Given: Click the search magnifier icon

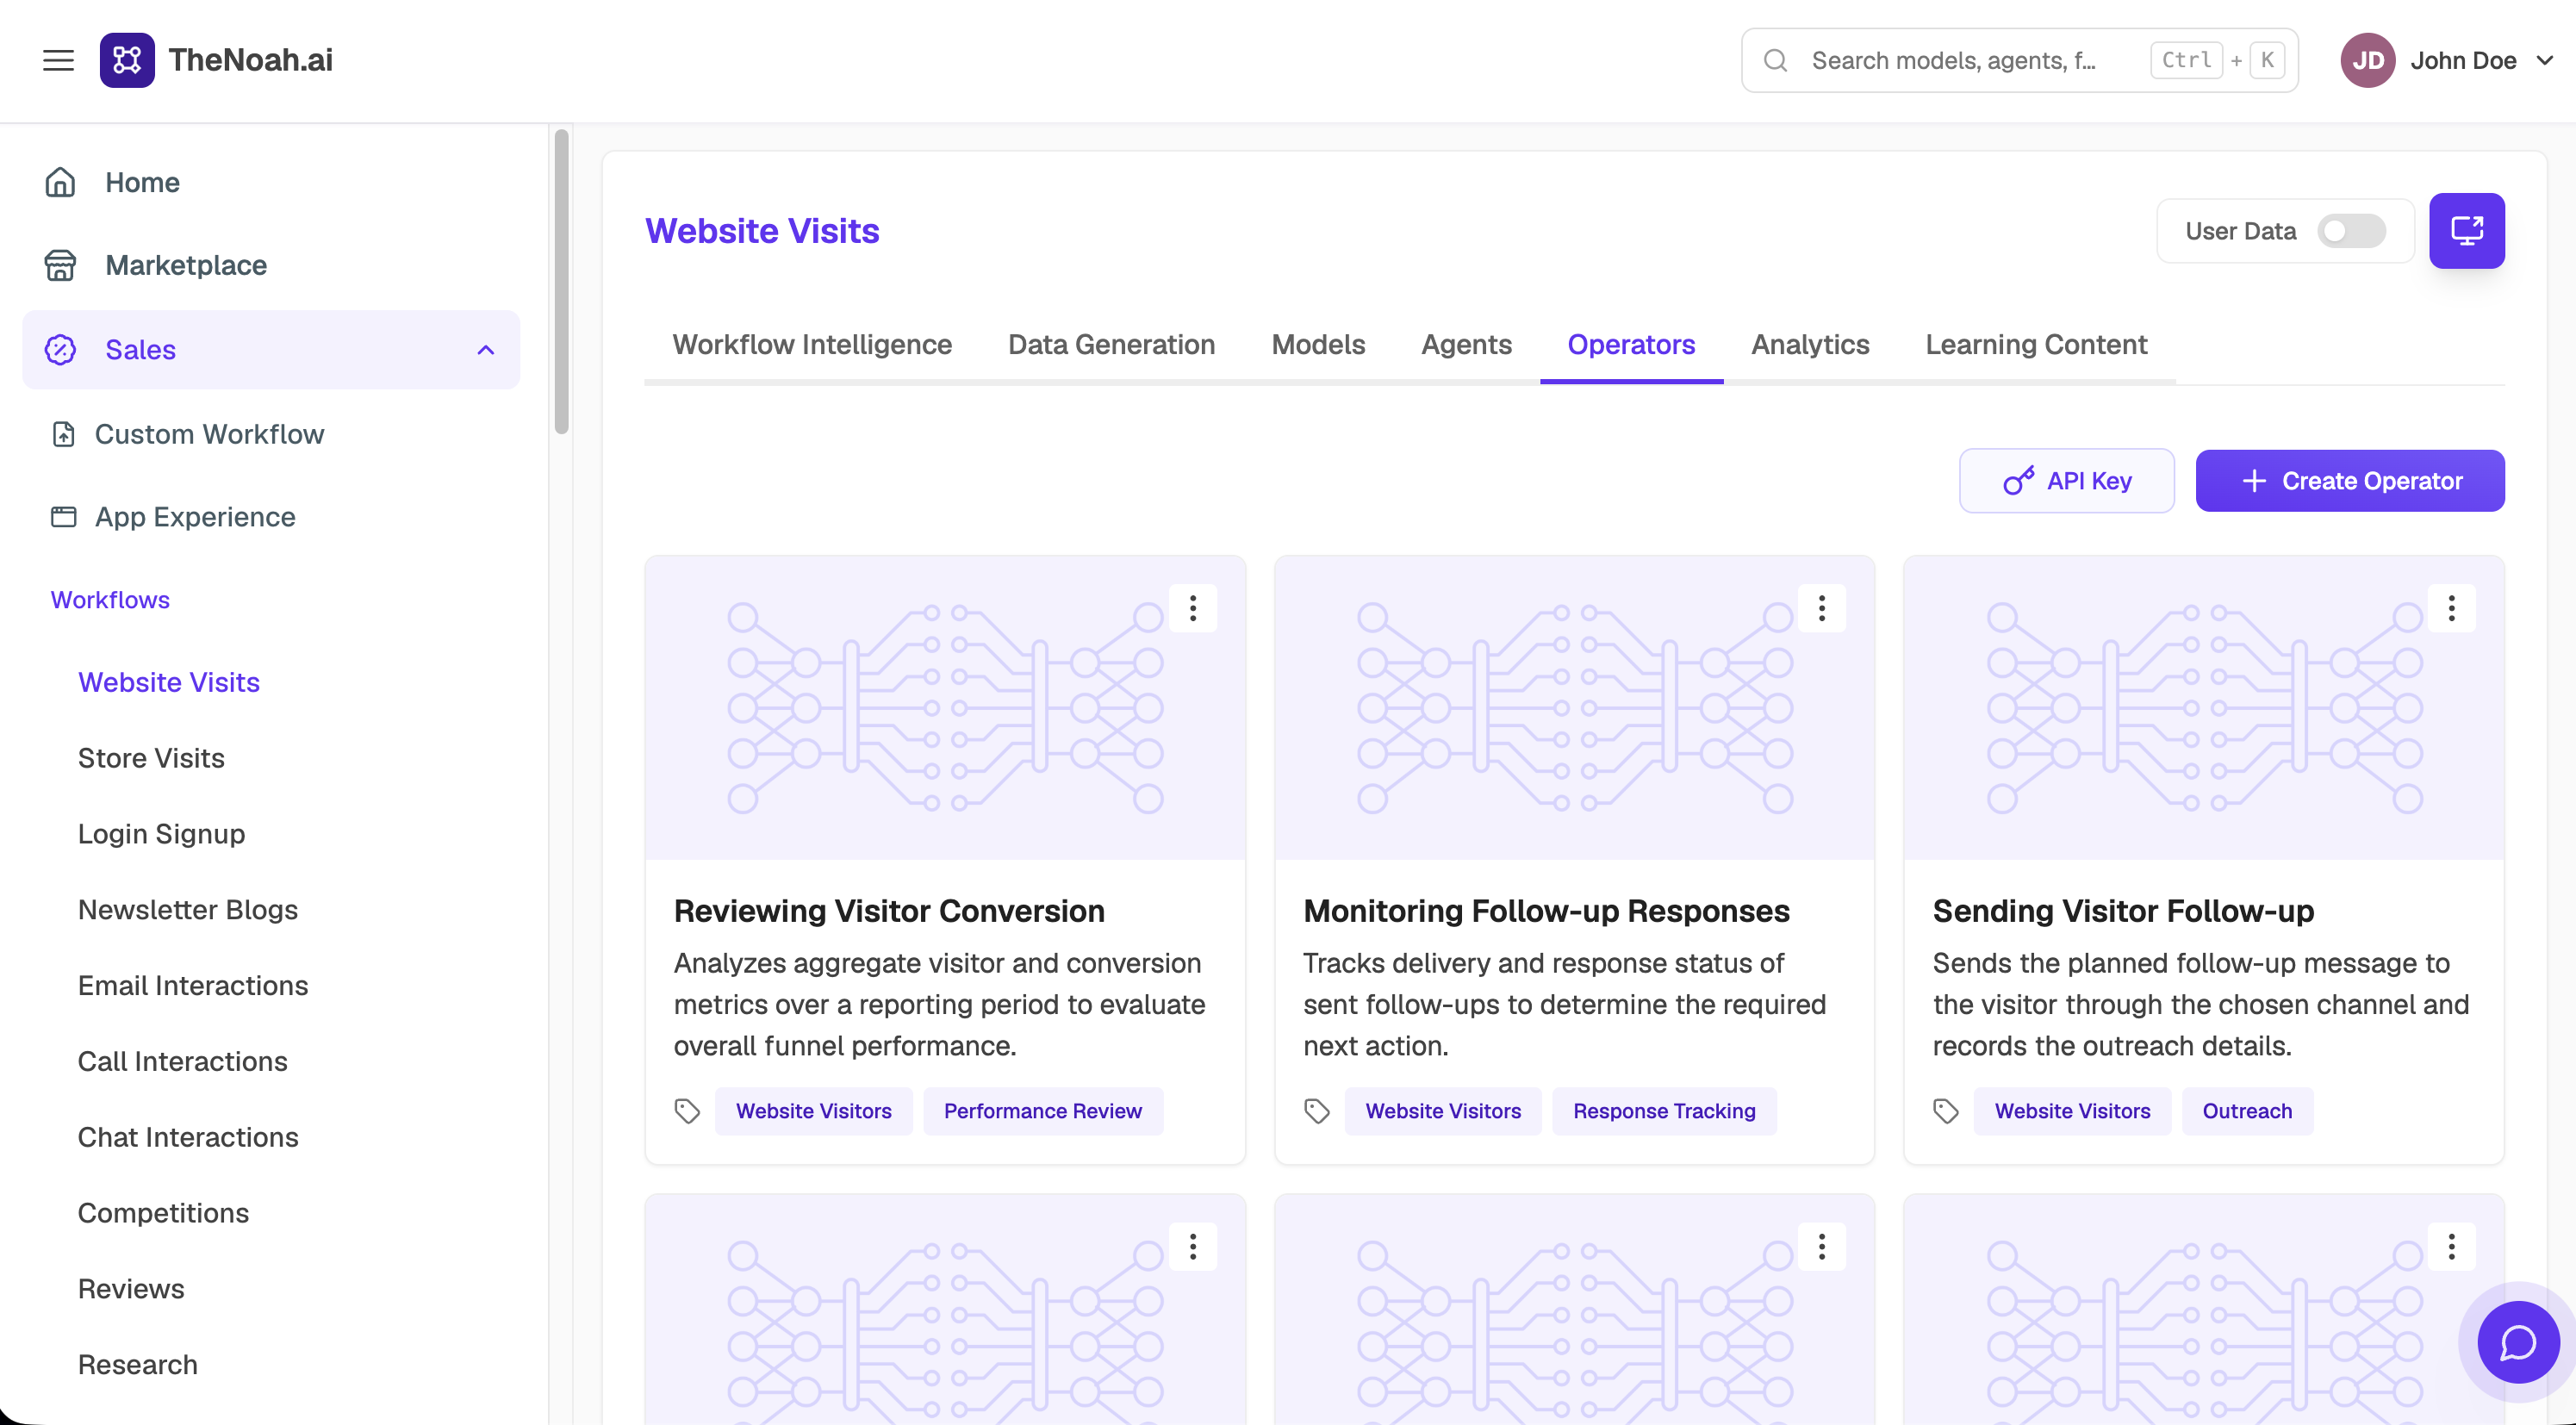Looking at the screenshot, I should [x=1775, y=61].
